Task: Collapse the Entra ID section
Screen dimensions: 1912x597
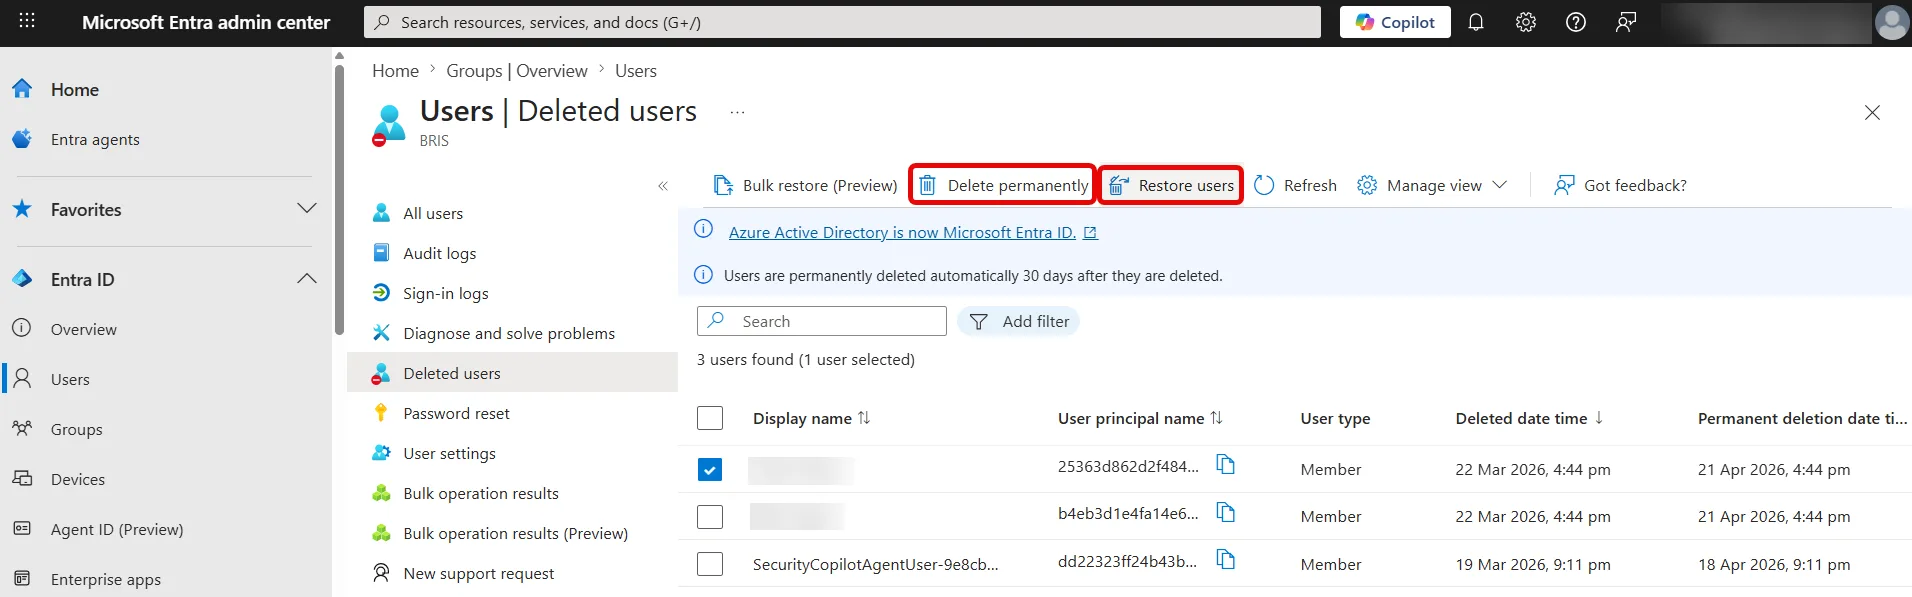Action: pos(307,279)
